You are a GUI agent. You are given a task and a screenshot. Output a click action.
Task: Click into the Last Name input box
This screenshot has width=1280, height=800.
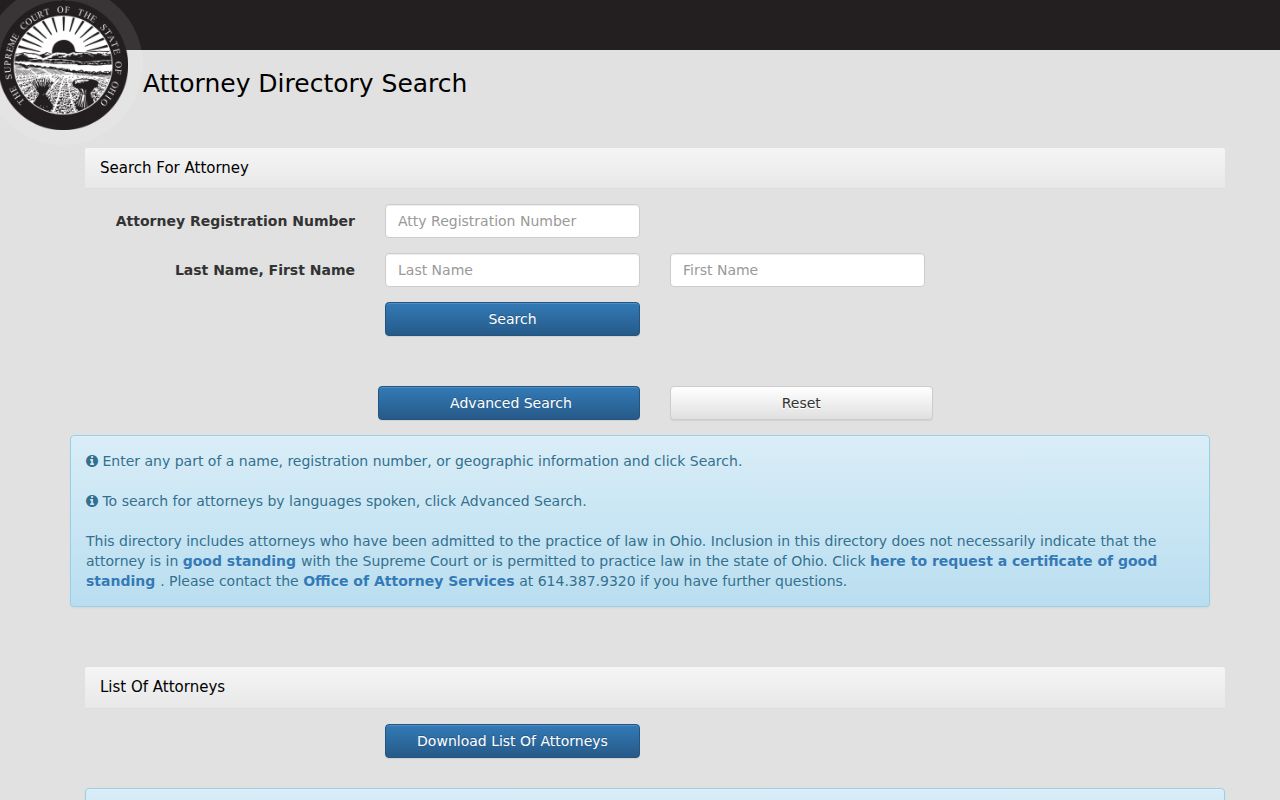click(x=512, y=270)
